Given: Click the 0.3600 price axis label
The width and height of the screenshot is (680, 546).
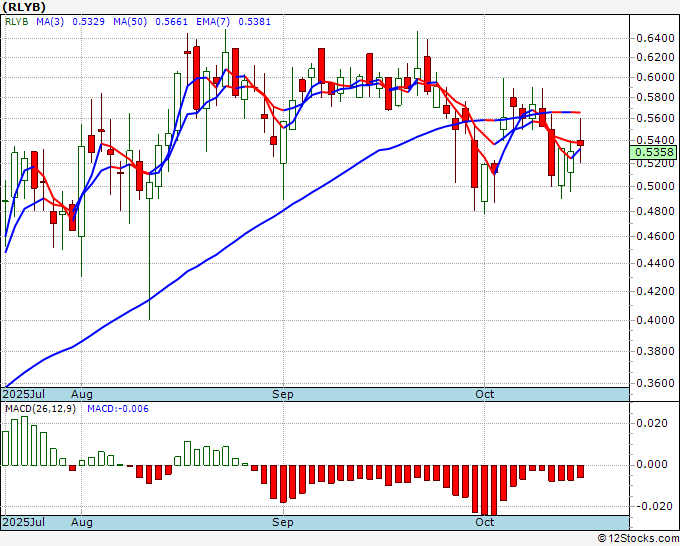Looking at the screenshot, I should tap(655, 383).
